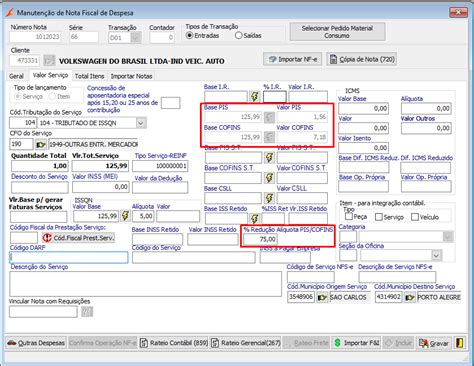Click Importar NF-e button
This screenshot has height=366, width=474.
(293, 59)
